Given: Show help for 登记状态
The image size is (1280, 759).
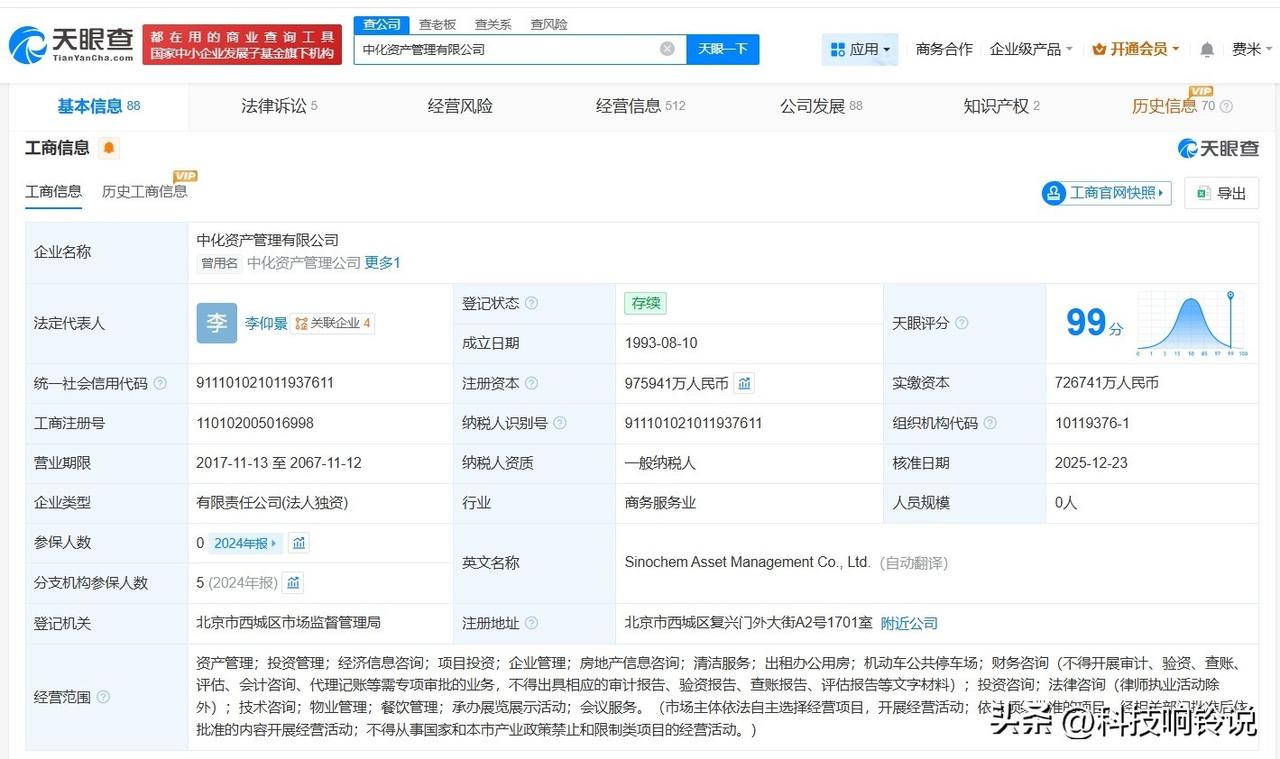Looking at the screenshot, I should pyautogui.click(x=531, y=303).
